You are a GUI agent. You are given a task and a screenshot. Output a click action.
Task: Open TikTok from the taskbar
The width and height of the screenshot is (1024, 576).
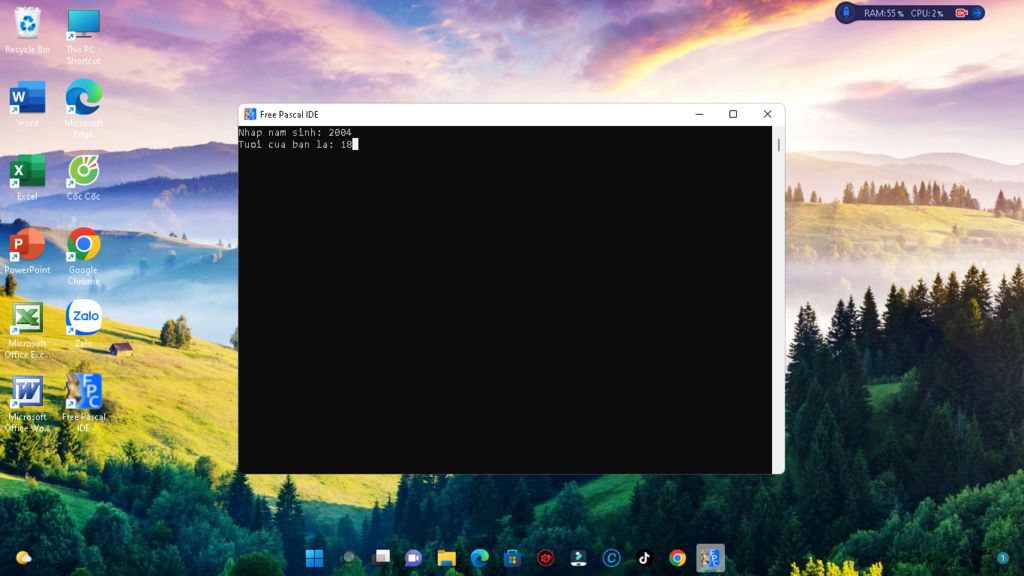point(644,558)
